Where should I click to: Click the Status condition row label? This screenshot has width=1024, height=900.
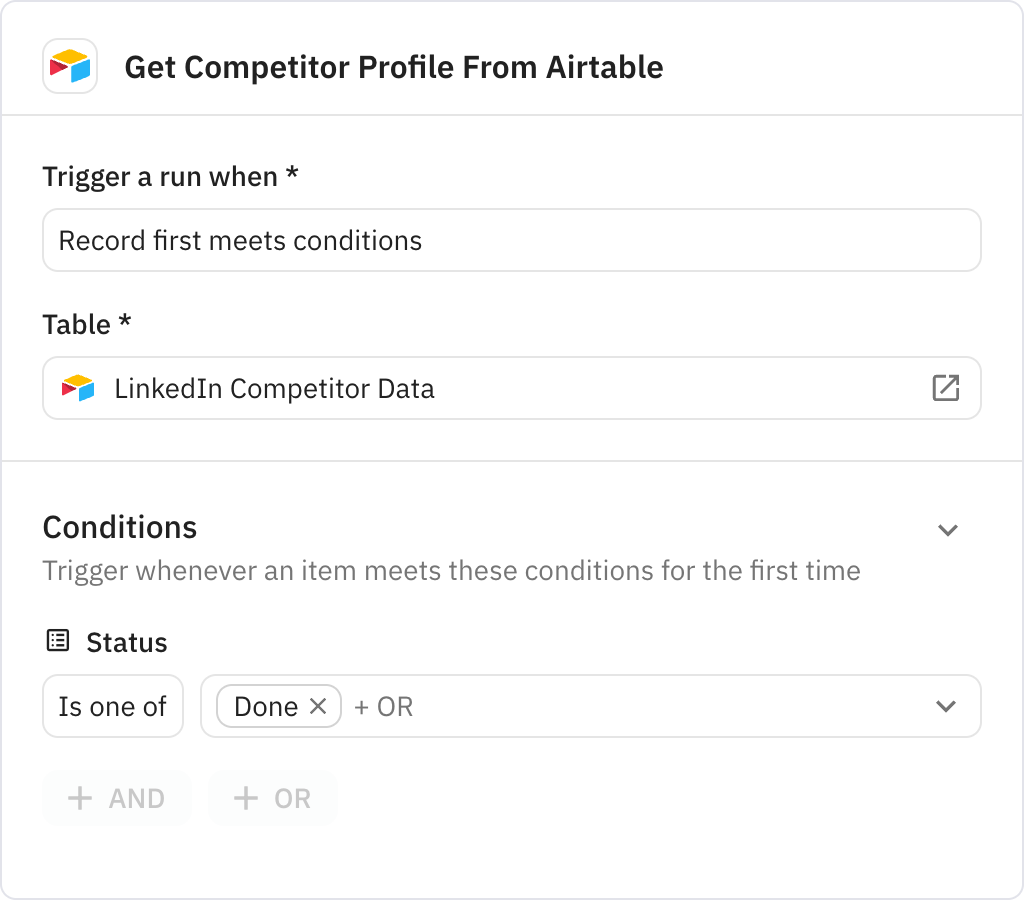(128, 641)
